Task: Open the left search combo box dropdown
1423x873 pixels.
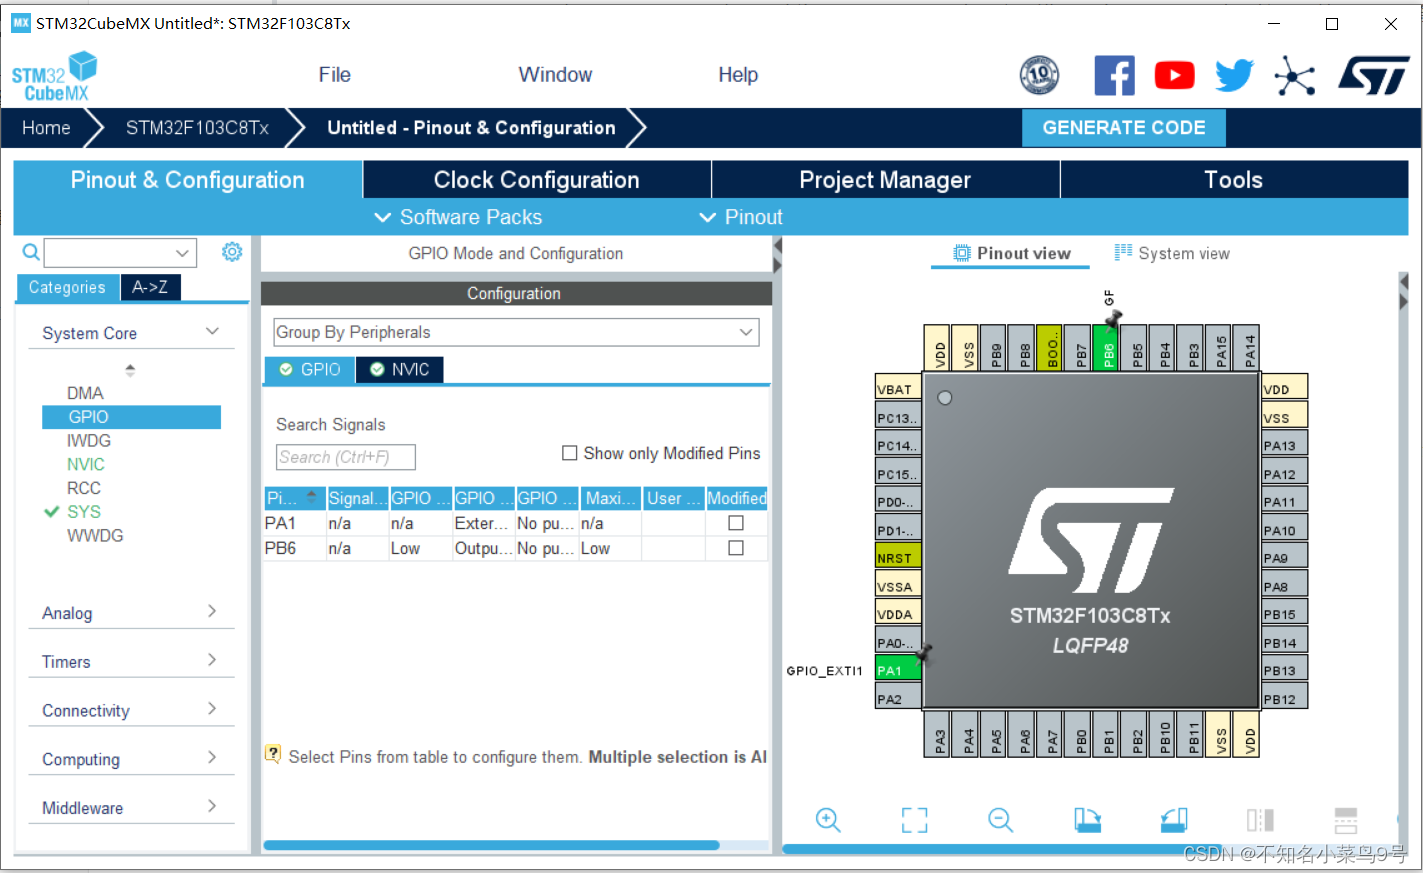Action: [182, 252]
